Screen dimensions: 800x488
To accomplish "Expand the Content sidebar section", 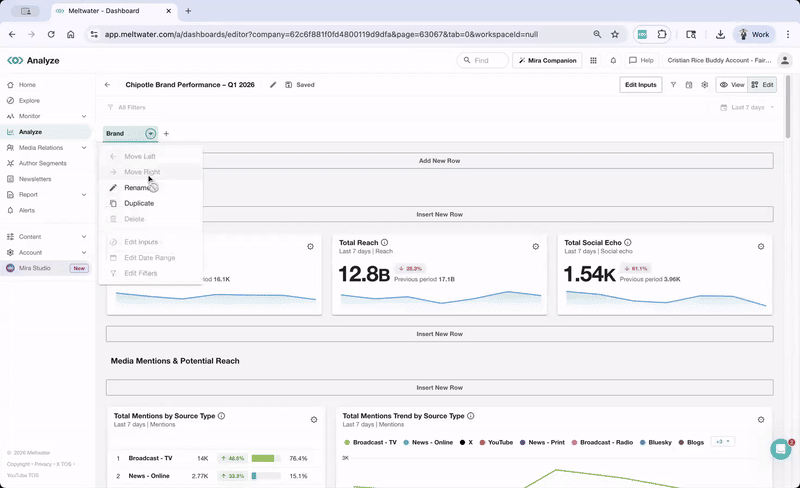I will (84, 237).
